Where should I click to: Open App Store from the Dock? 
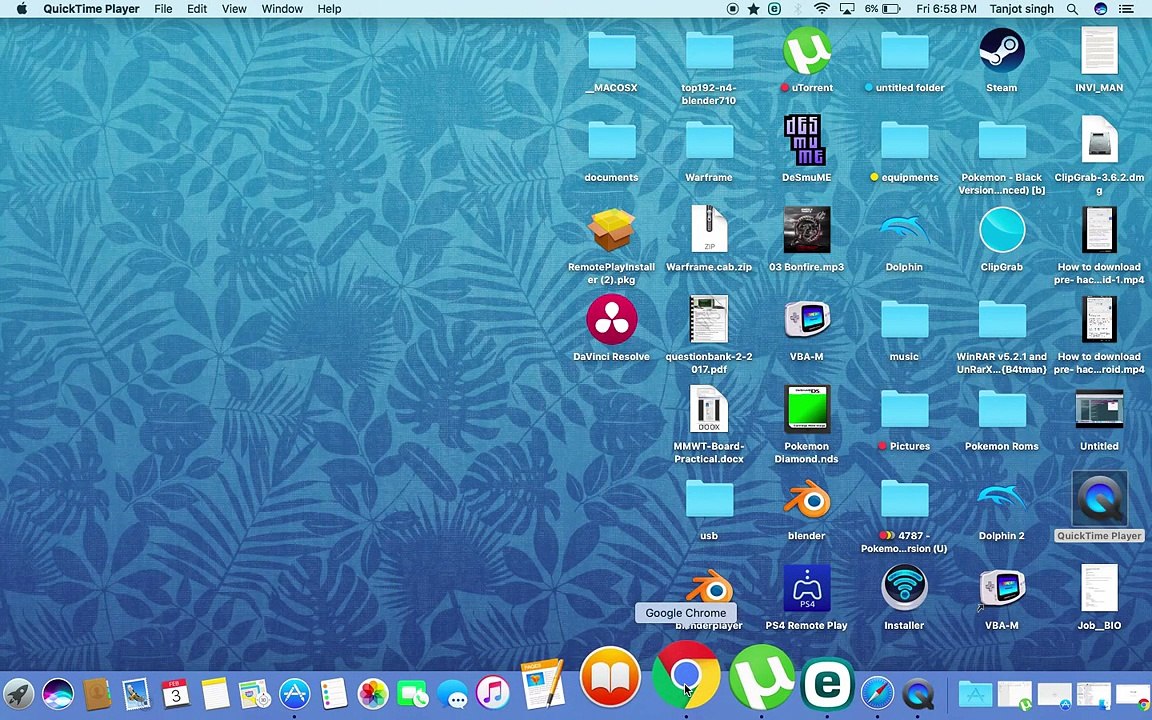coord(294,694)
